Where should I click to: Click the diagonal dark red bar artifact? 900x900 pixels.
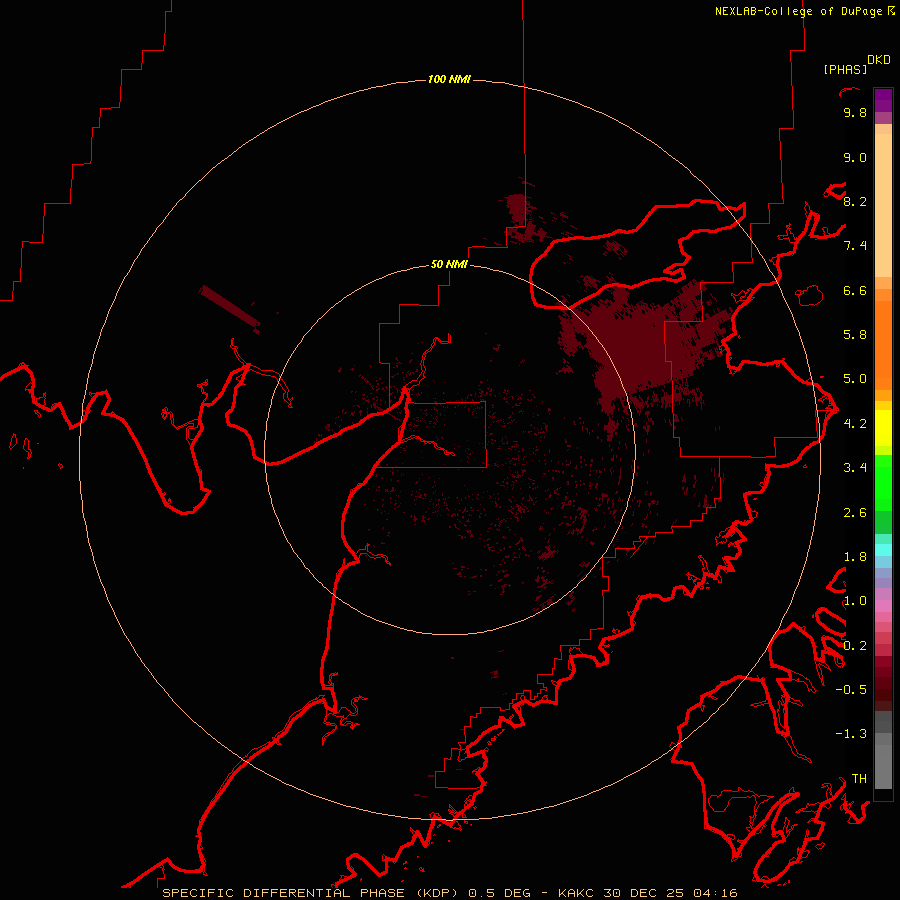tap(230, 309)
